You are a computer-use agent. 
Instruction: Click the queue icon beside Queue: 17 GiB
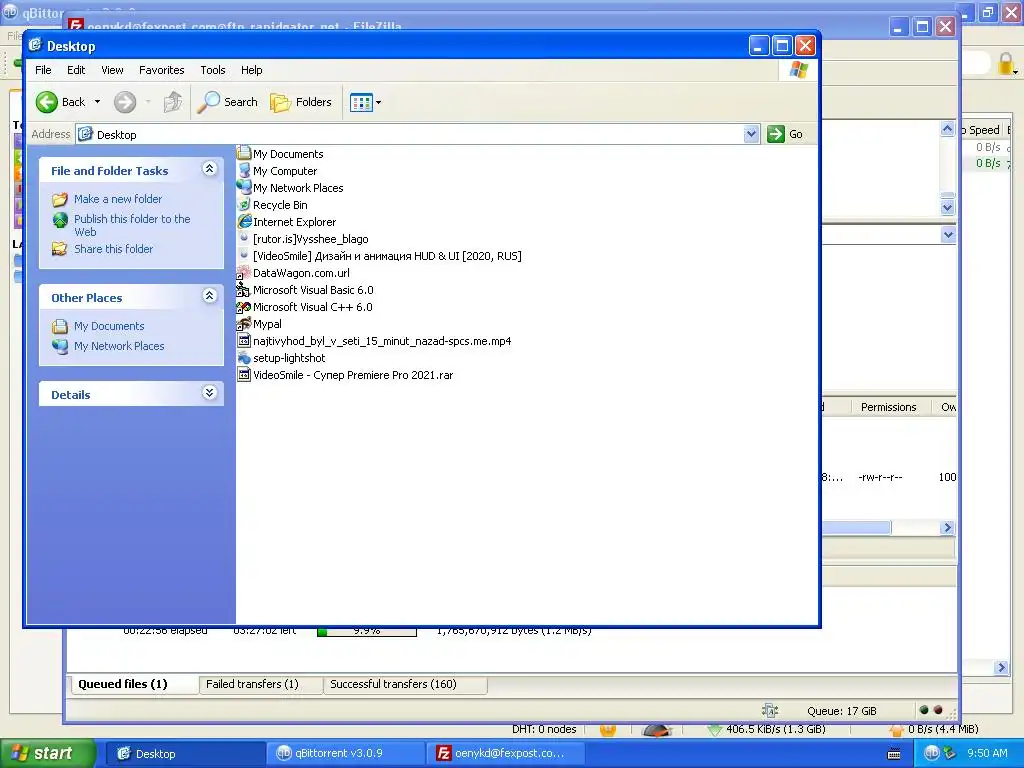(x=770, y=711)
